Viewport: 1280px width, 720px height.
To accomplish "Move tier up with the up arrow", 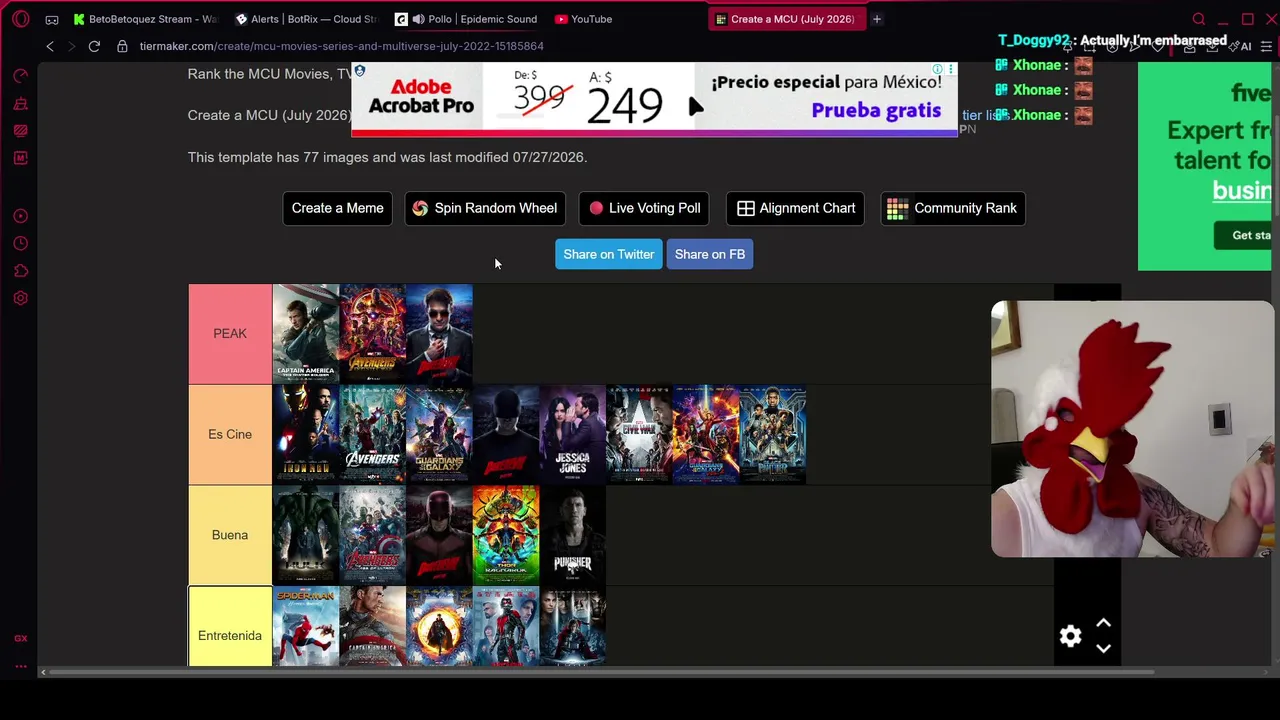I will (1104, 624).
